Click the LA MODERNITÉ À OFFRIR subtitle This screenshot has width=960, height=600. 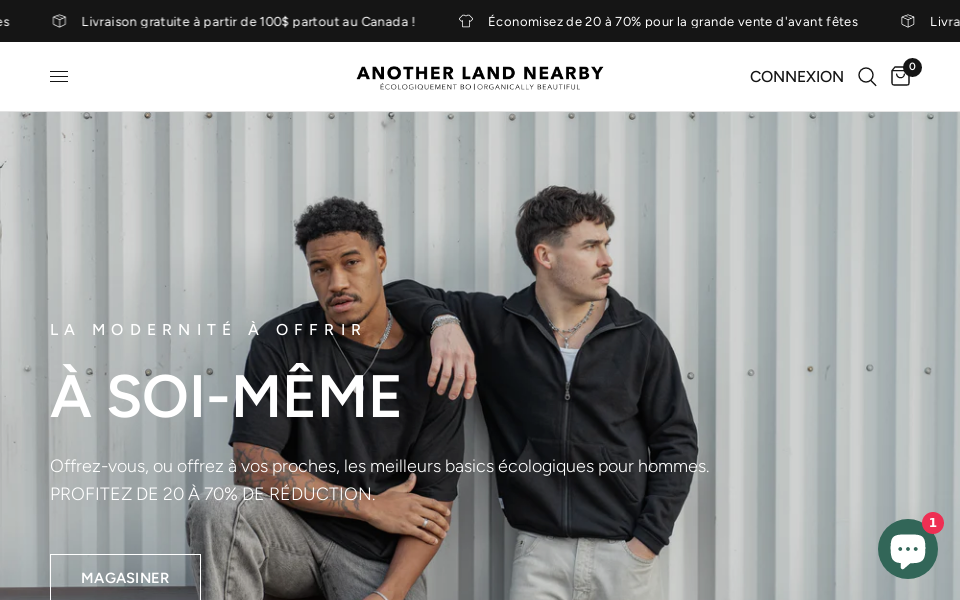(x=207, y=329)
